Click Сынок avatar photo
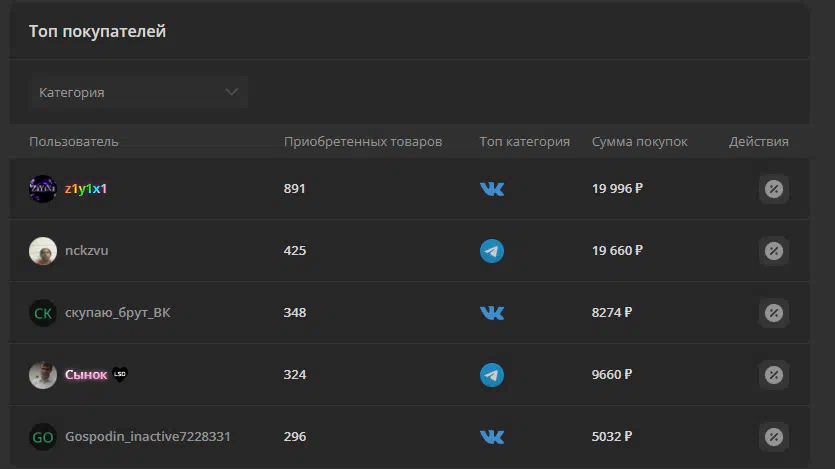Image resolution: width=835 pixels, height=469 pixels. (43, 375)
